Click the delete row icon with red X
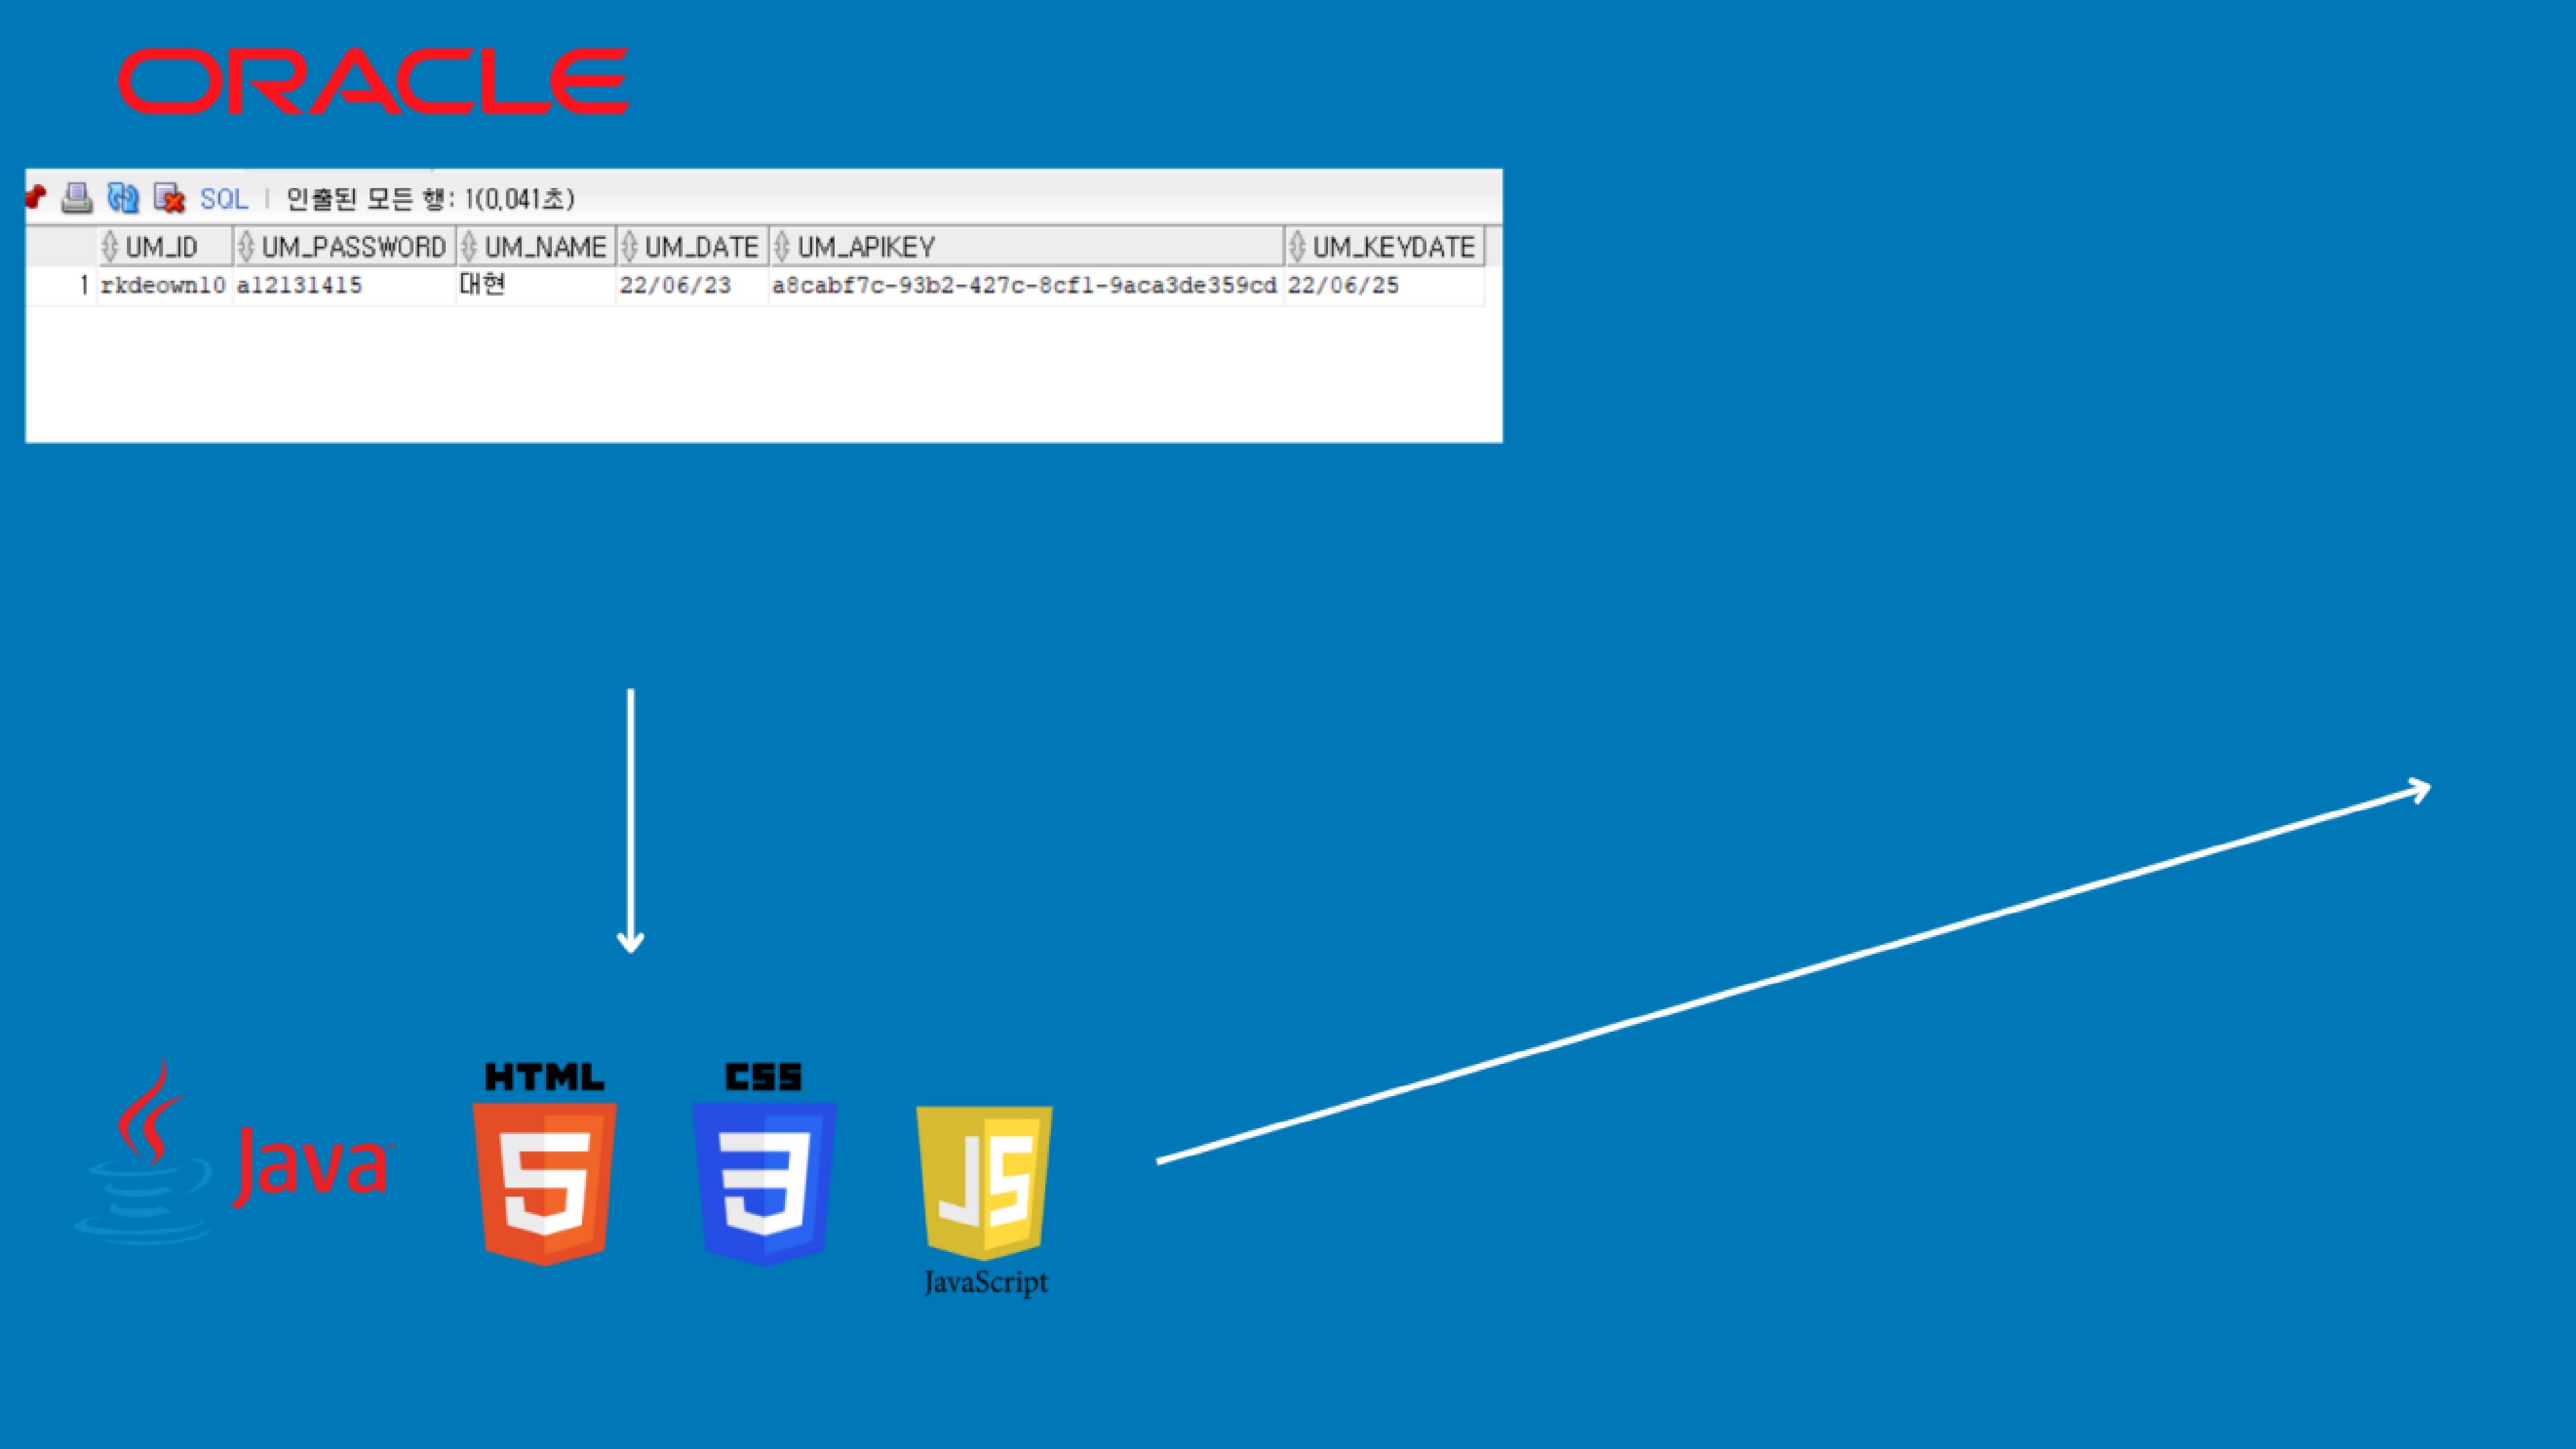Viewport: 2576px width, 1449px height. [169, 198]
